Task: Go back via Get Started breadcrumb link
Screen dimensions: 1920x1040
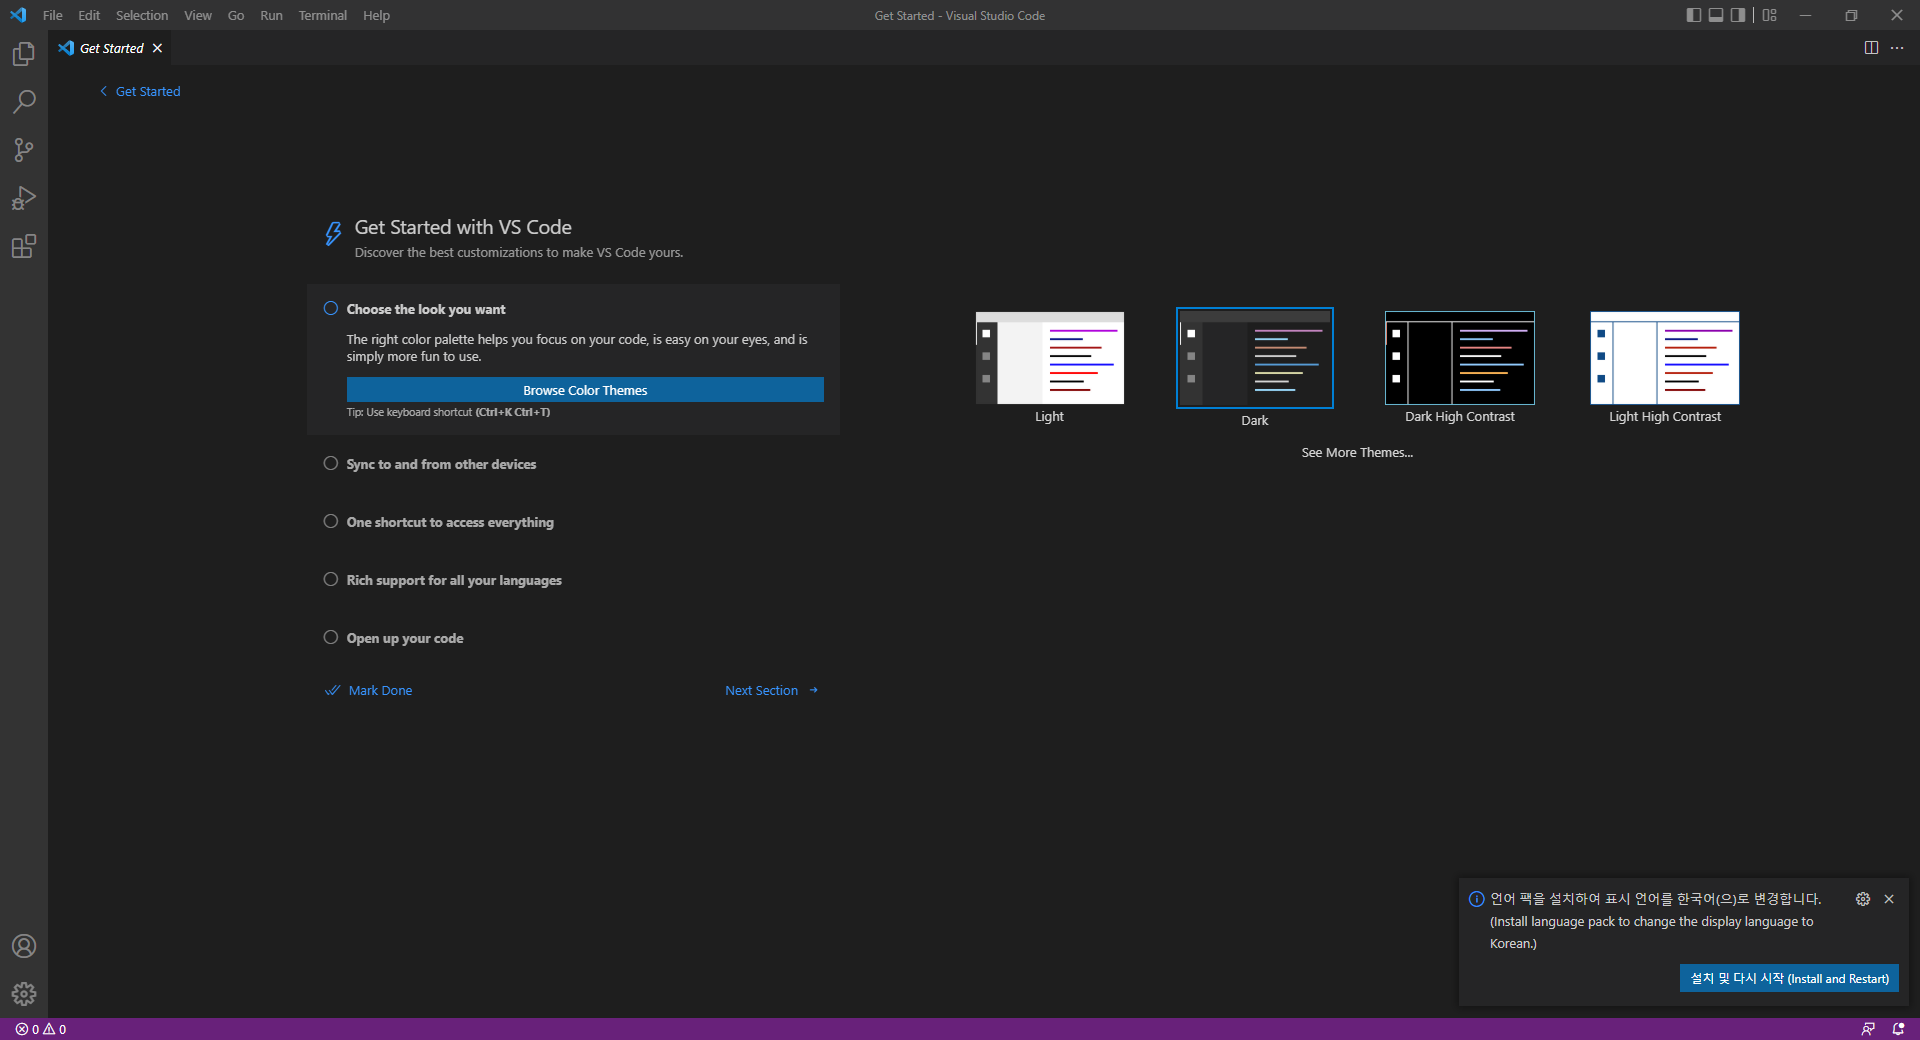Action: coord(148,91)
